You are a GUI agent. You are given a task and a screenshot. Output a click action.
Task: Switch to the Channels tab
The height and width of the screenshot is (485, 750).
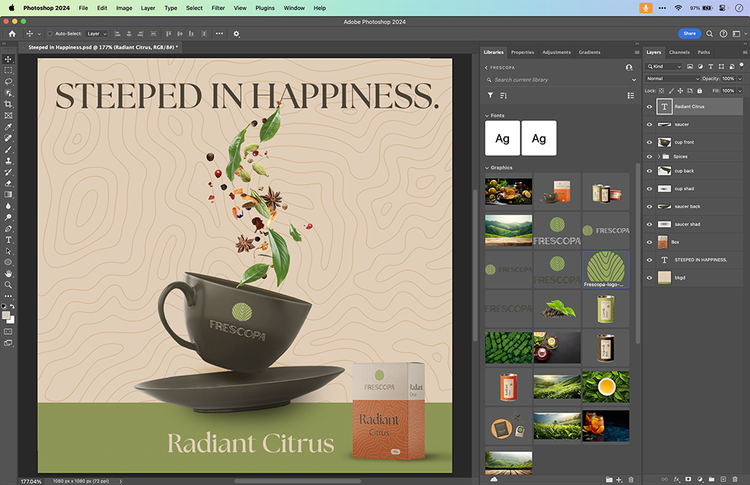pyautogui.click(x=679, y=52)
